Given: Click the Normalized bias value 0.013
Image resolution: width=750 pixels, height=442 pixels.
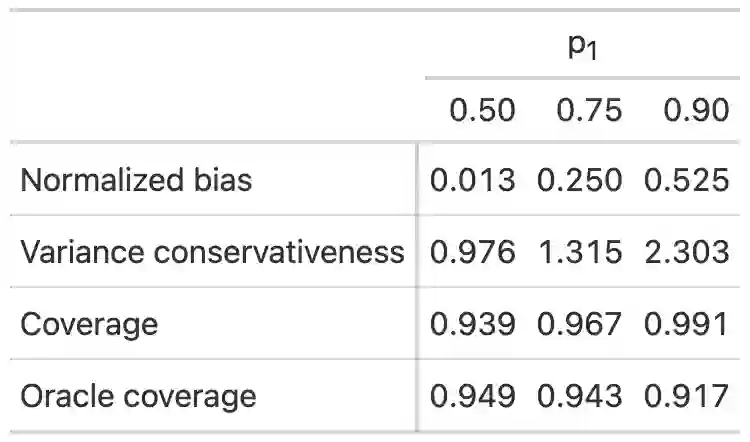Looking at the screenshot, I should [x=473, y=180].
